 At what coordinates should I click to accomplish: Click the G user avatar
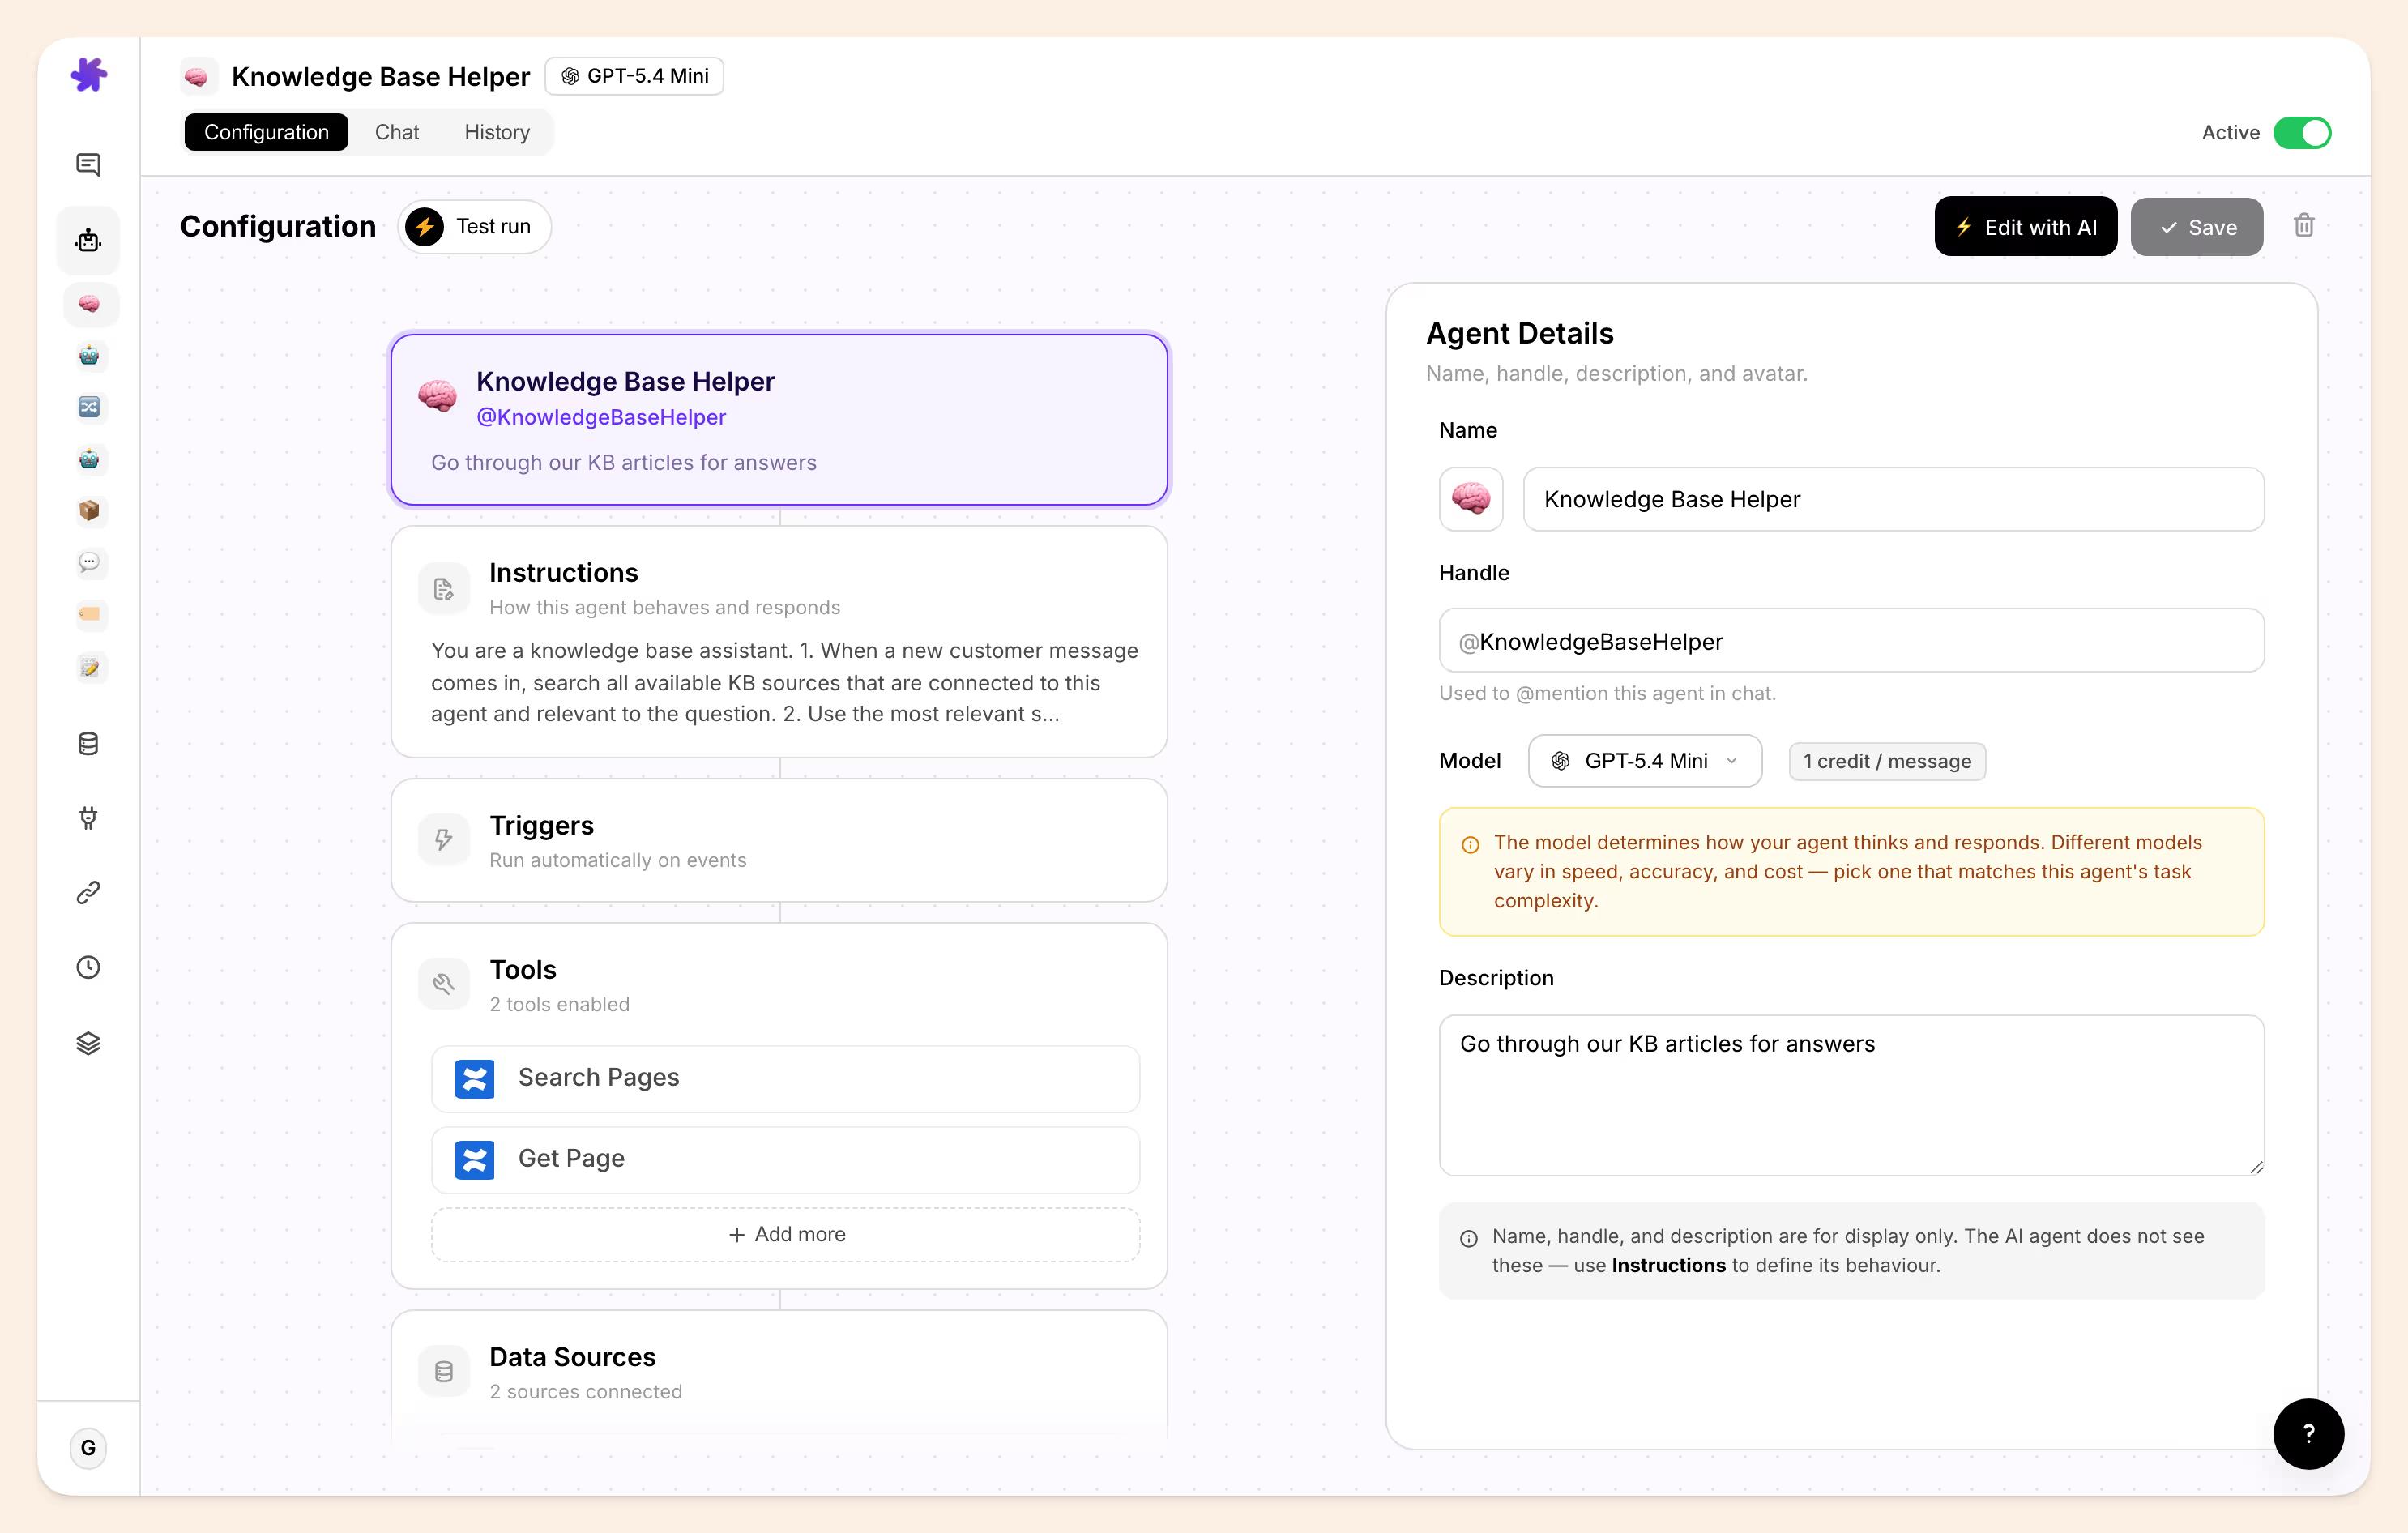pyautogui.click(x=88, y=1448)
